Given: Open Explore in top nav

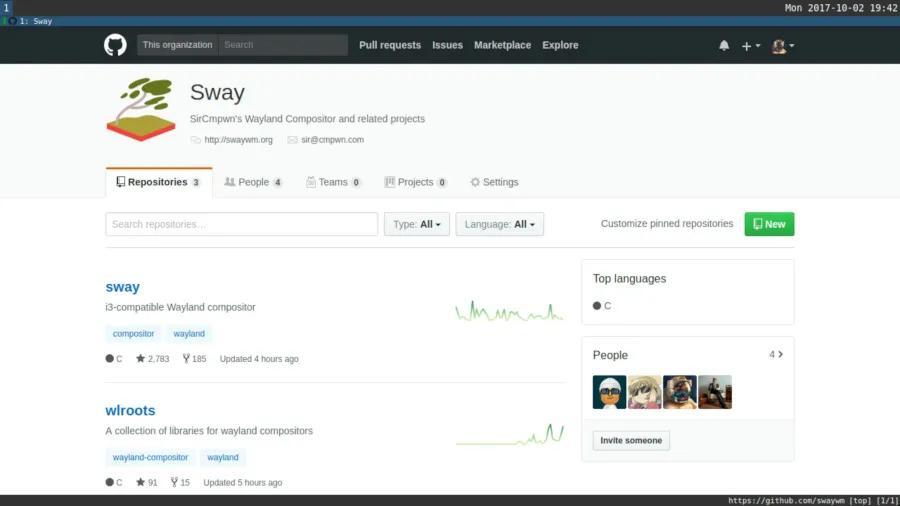Looking at the screenshot, I should click(560, 45).
